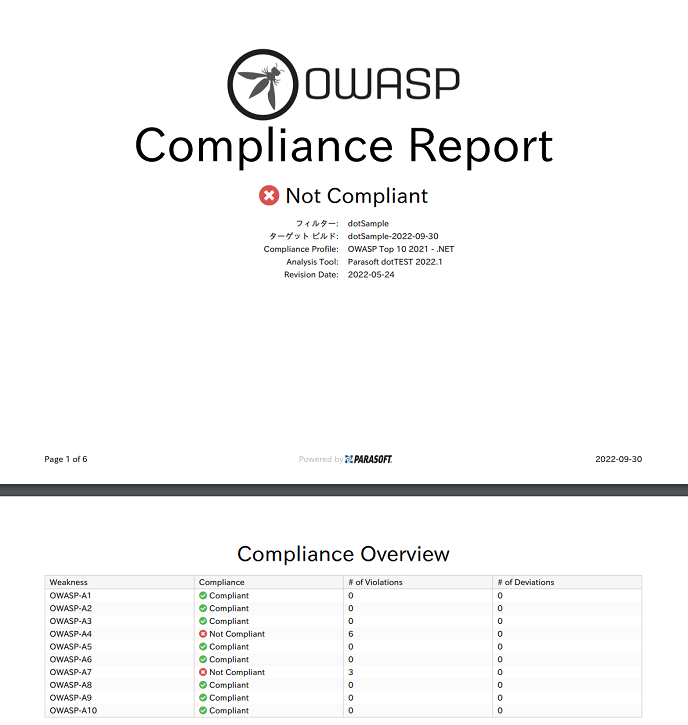Click the フィルター label
This screenshot has height=725, width=688.
(x=317, y=223)
